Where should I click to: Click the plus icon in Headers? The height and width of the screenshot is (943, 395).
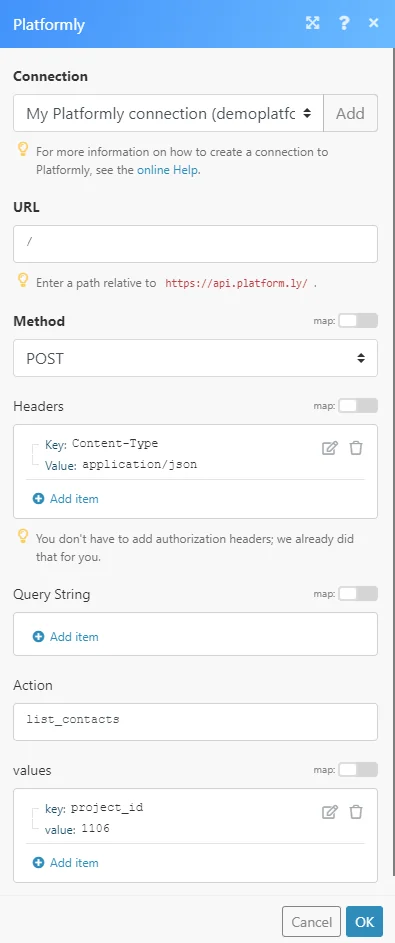click(x=38, y=499)
